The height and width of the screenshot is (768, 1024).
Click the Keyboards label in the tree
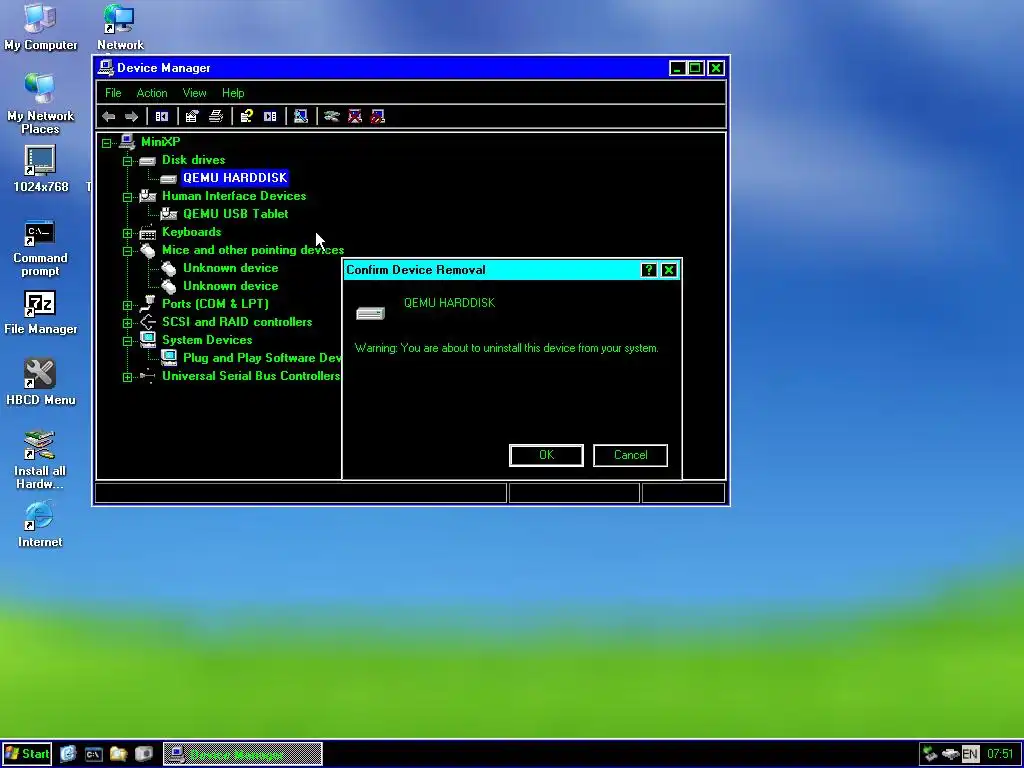[191, 232]
